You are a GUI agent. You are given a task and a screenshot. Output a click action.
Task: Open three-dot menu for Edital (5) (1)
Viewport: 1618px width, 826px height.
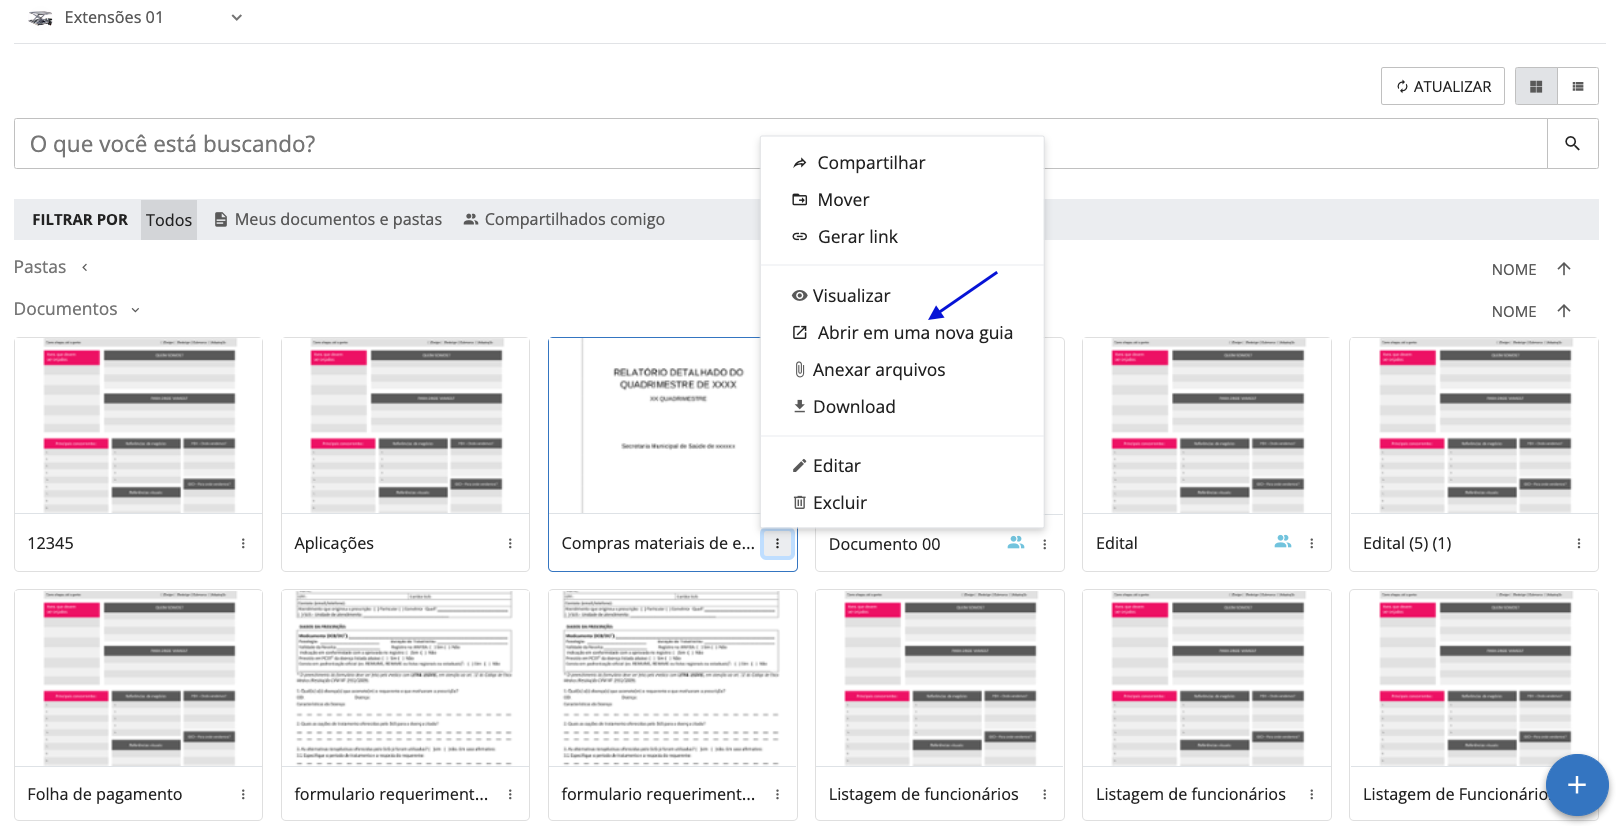(1579, 544)
